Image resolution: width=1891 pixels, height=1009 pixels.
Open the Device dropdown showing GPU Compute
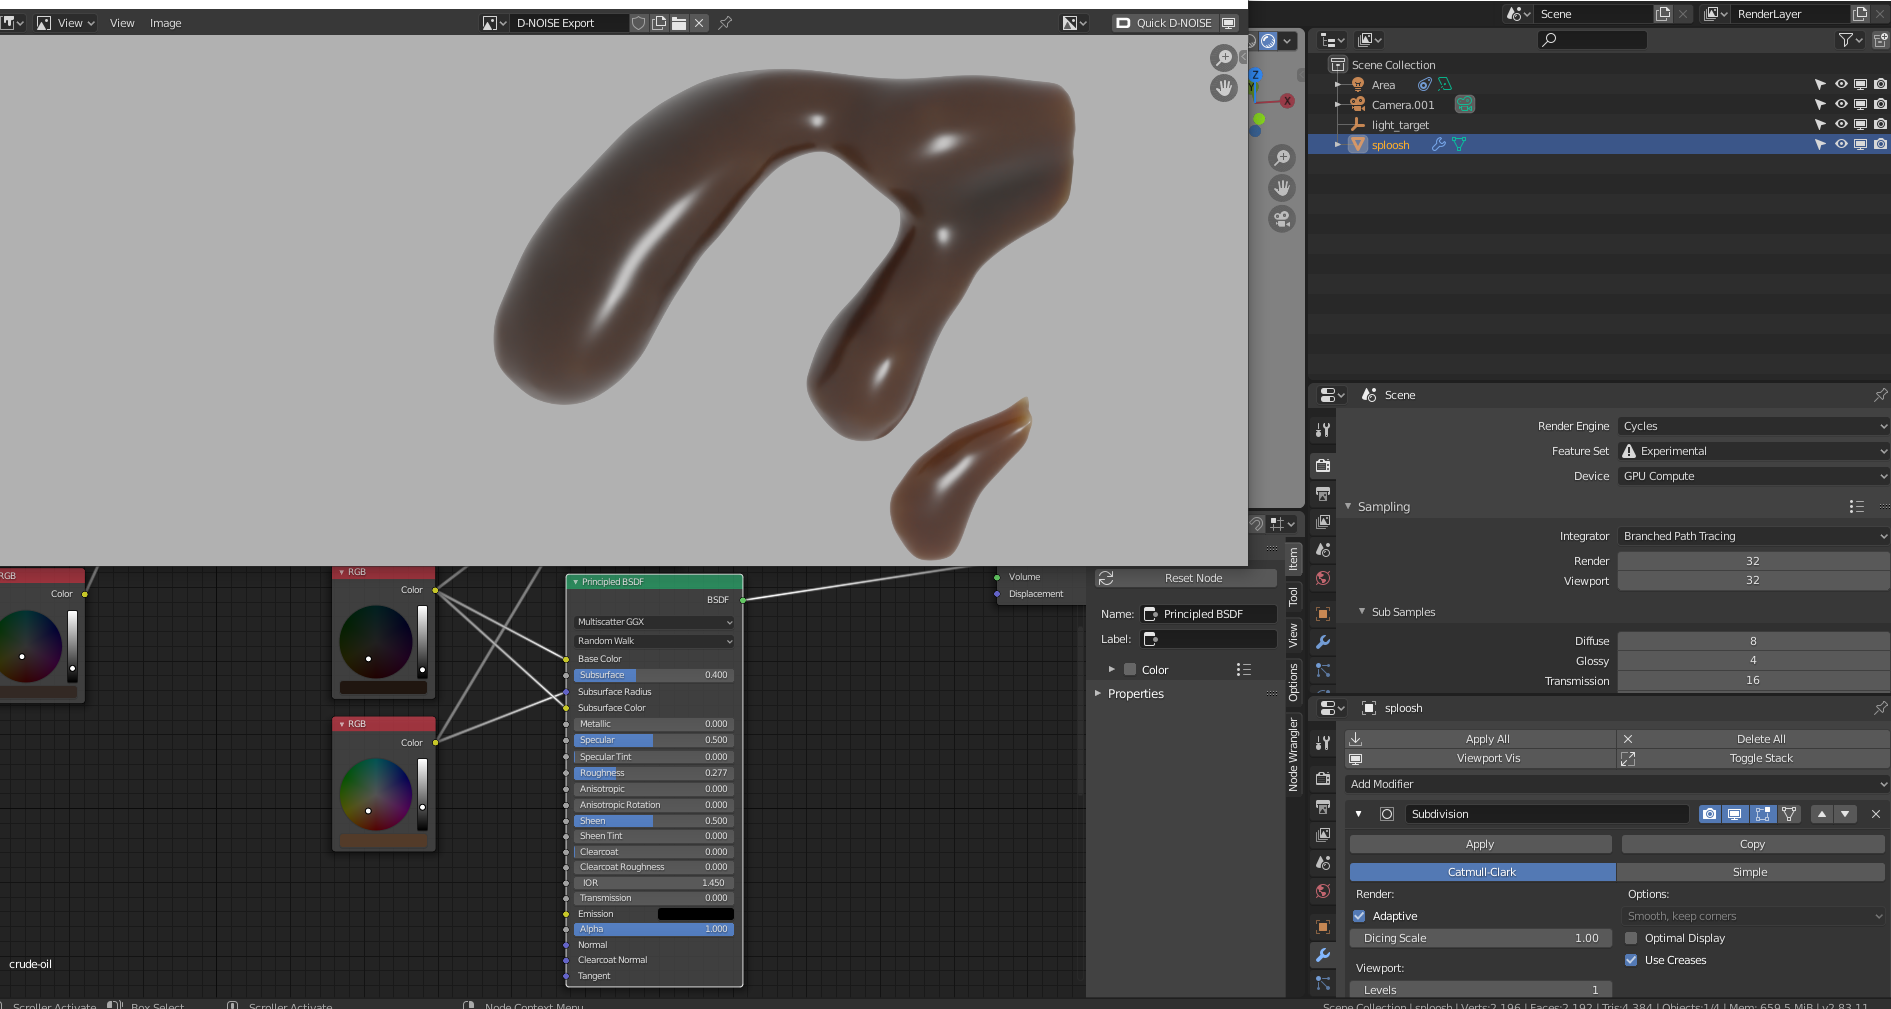[x=1753, y=476]
